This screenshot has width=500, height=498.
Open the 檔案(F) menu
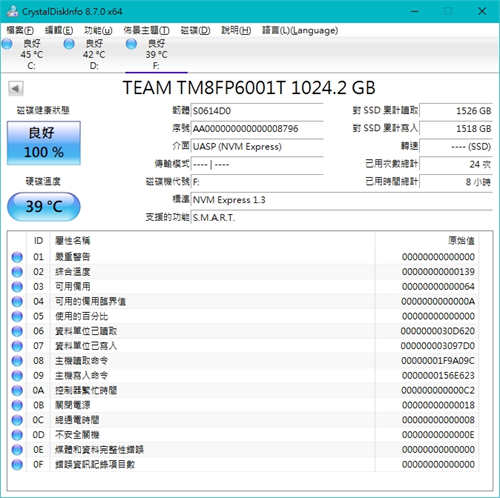point(20,30)
